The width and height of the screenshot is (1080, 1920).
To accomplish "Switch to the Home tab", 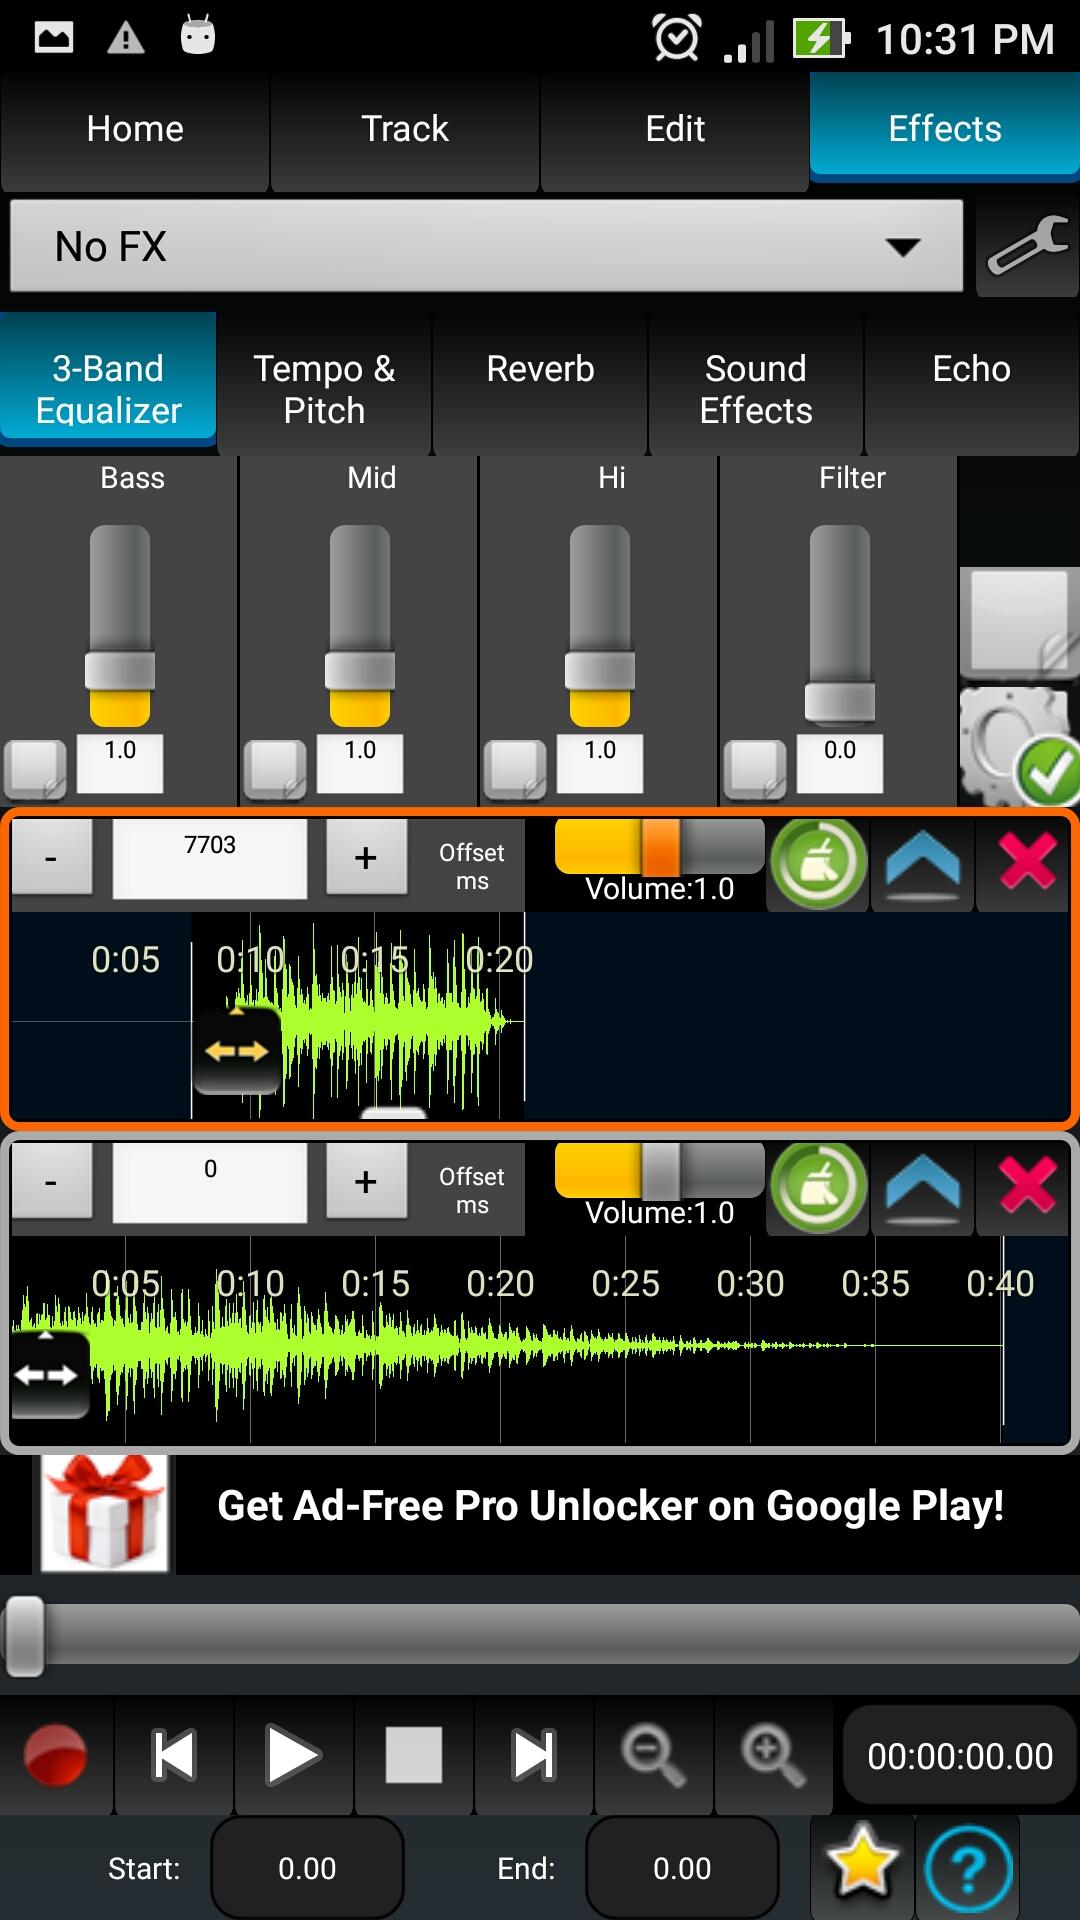I will tap(135, 129).
